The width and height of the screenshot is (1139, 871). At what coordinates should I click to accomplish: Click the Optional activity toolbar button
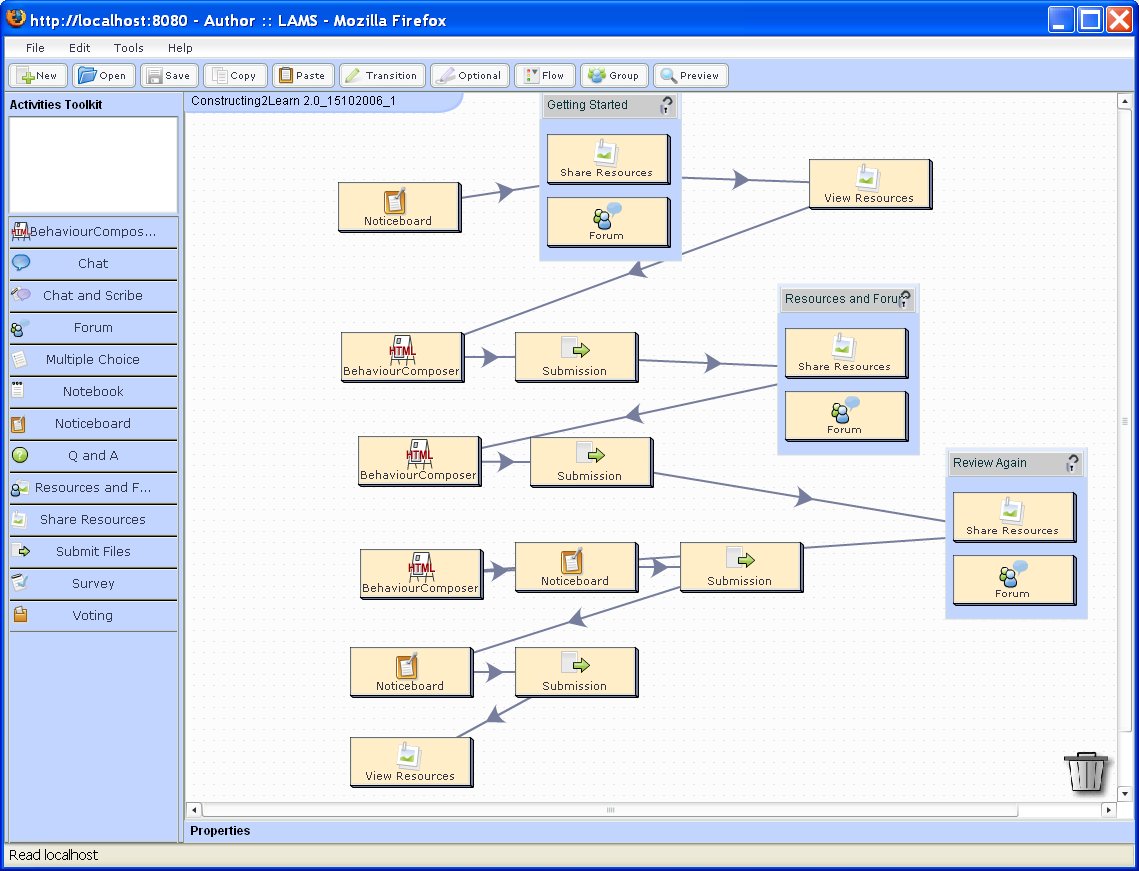[x=469, y=76]
